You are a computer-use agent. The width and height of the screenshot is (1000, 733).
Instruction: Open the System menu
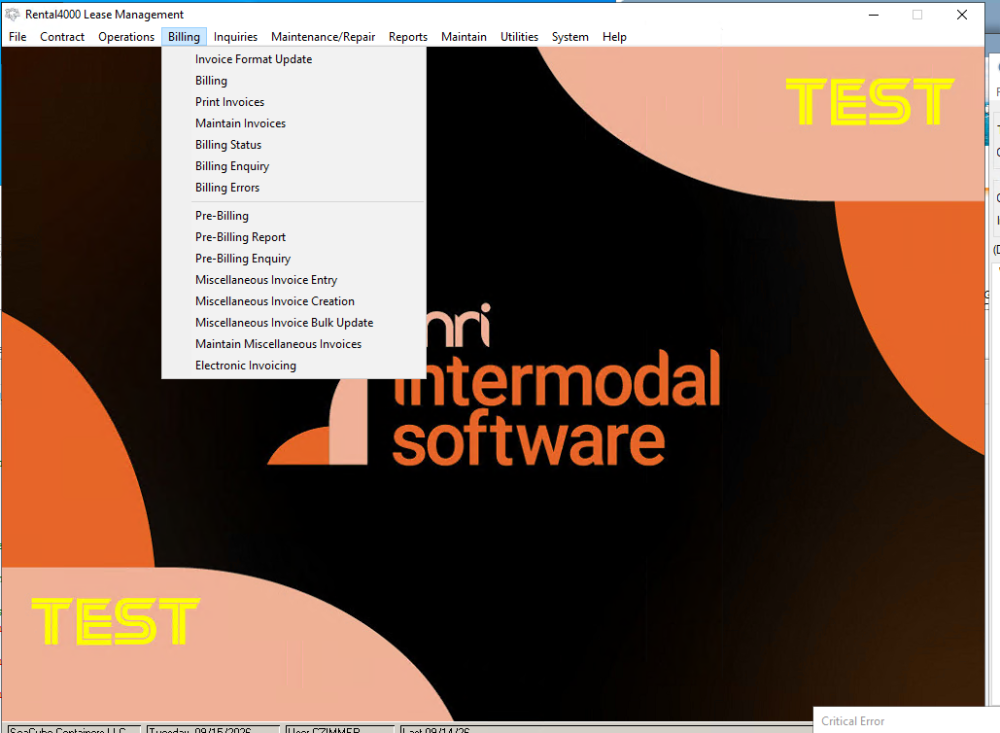coord(570,37)
